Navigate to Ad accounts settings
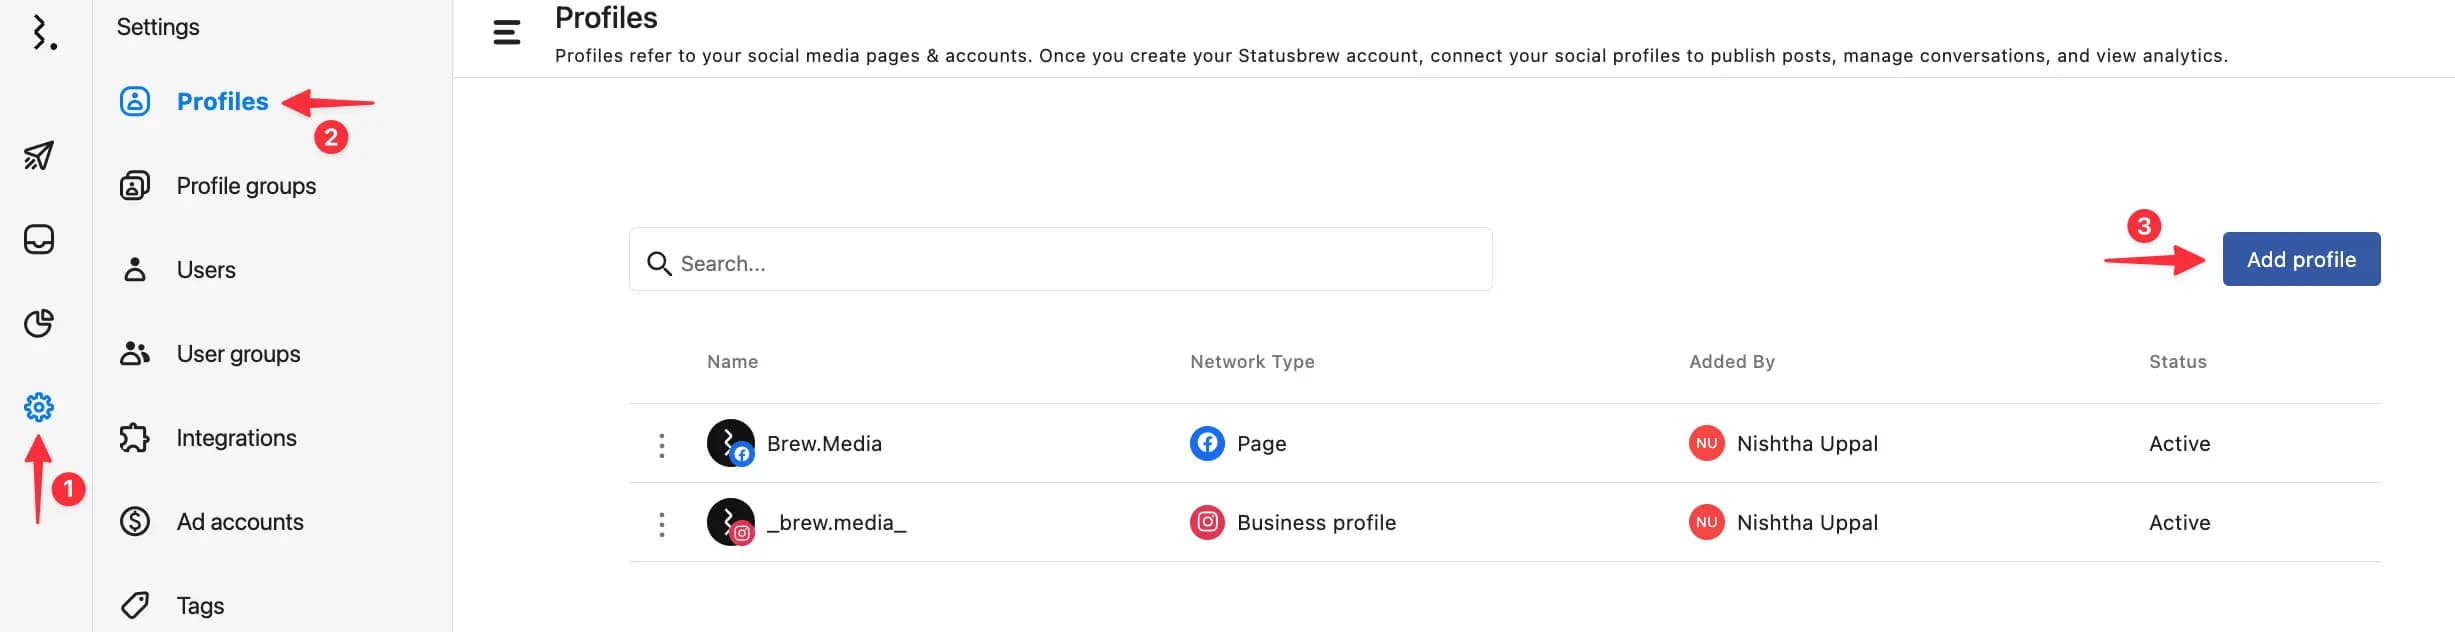Image resolution: width=2455 pixels, height=632 pixels. (240, 522)
